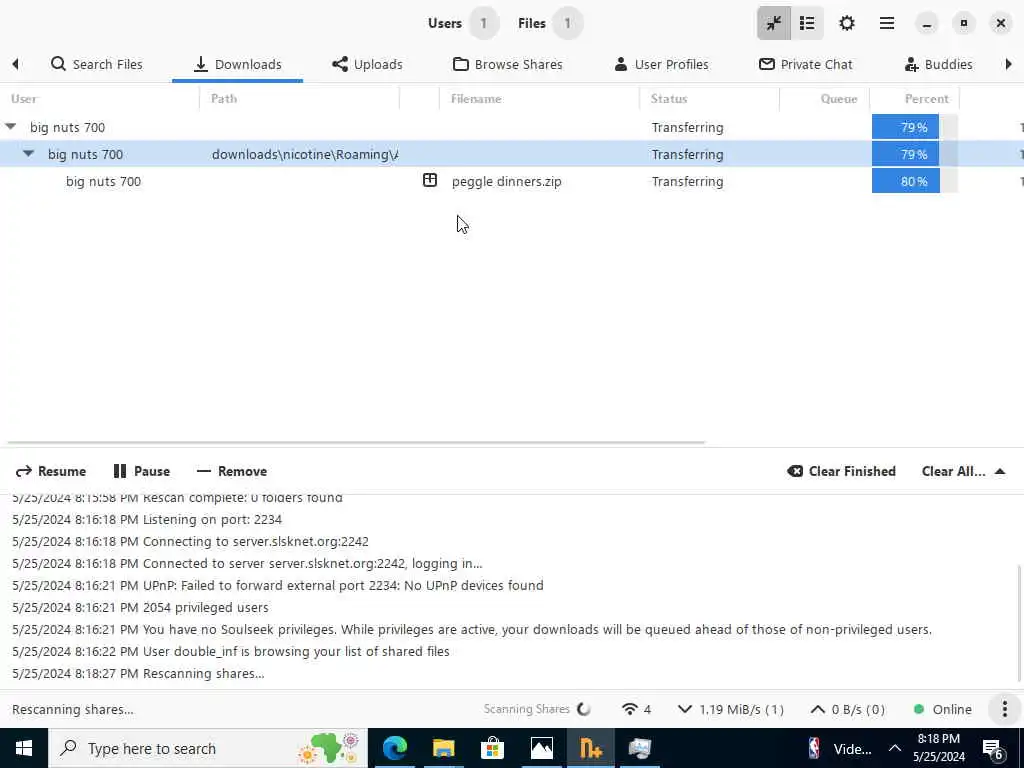Screen dimensions: 1024x768
Task: Open the Online status selector
Action: (942, 709)
